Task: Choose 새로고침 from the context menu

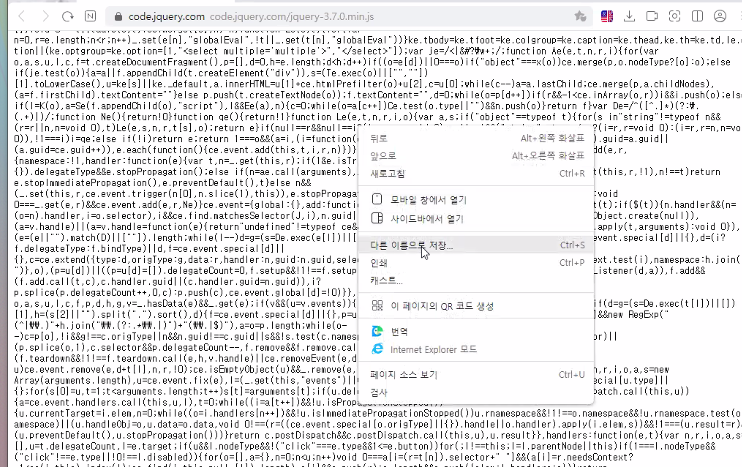Action: (477, 174)
